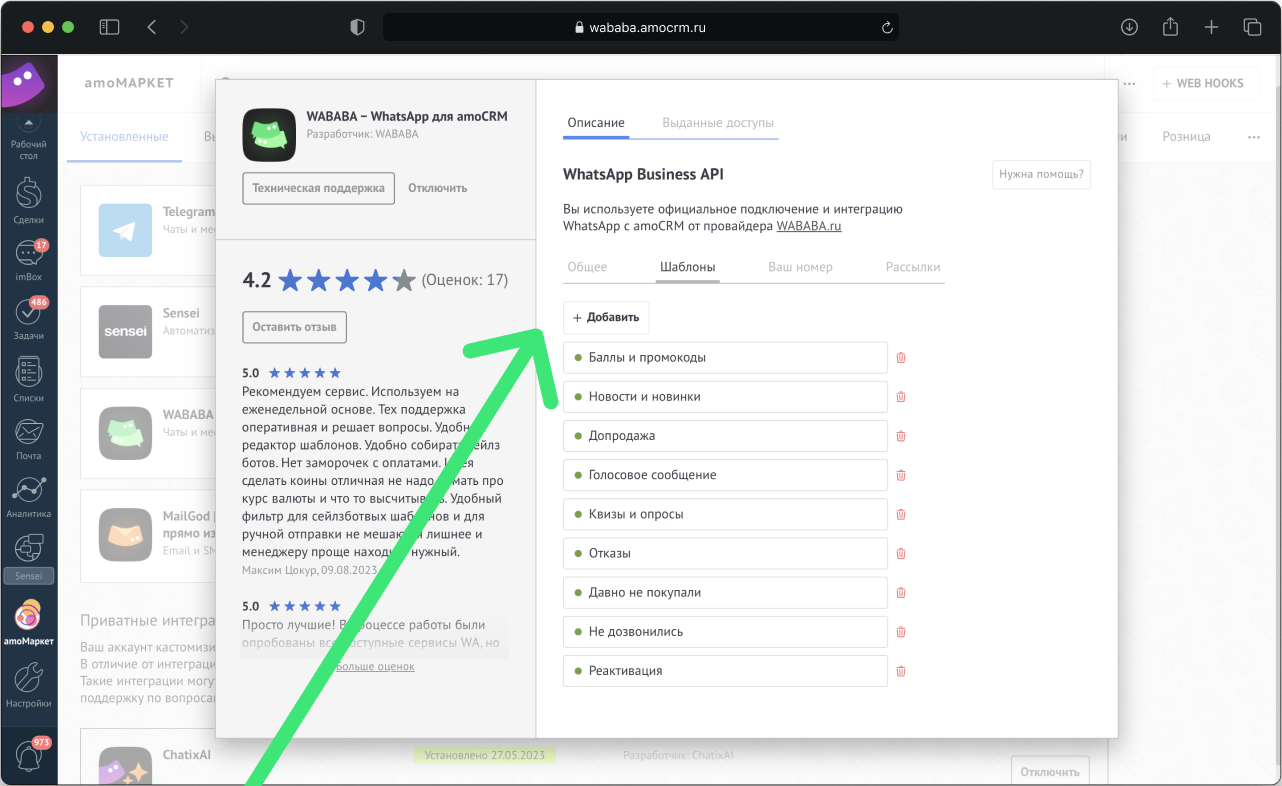Screen dimensions: 1282x786
Task: Open amoМаркет in sidebar
Action: pos(28,622)
